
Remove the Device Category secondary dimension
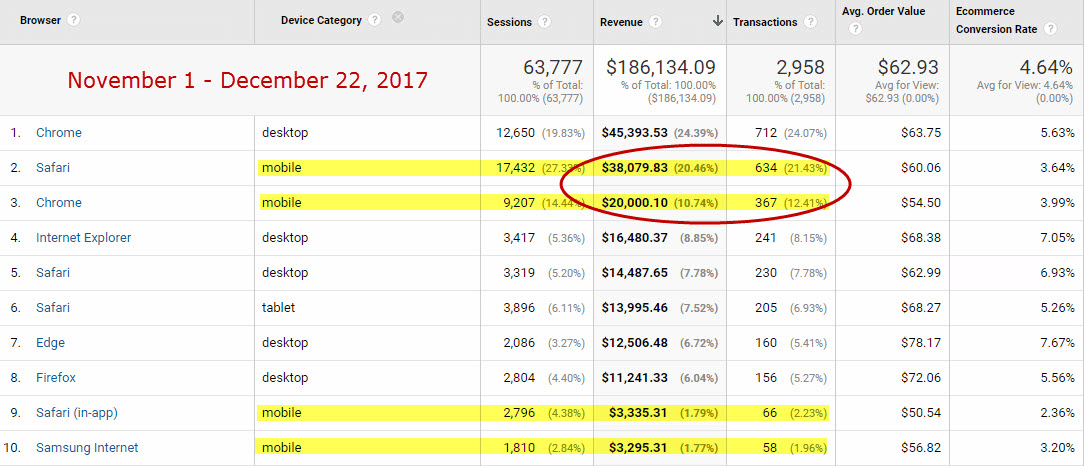tap(398, 18)
